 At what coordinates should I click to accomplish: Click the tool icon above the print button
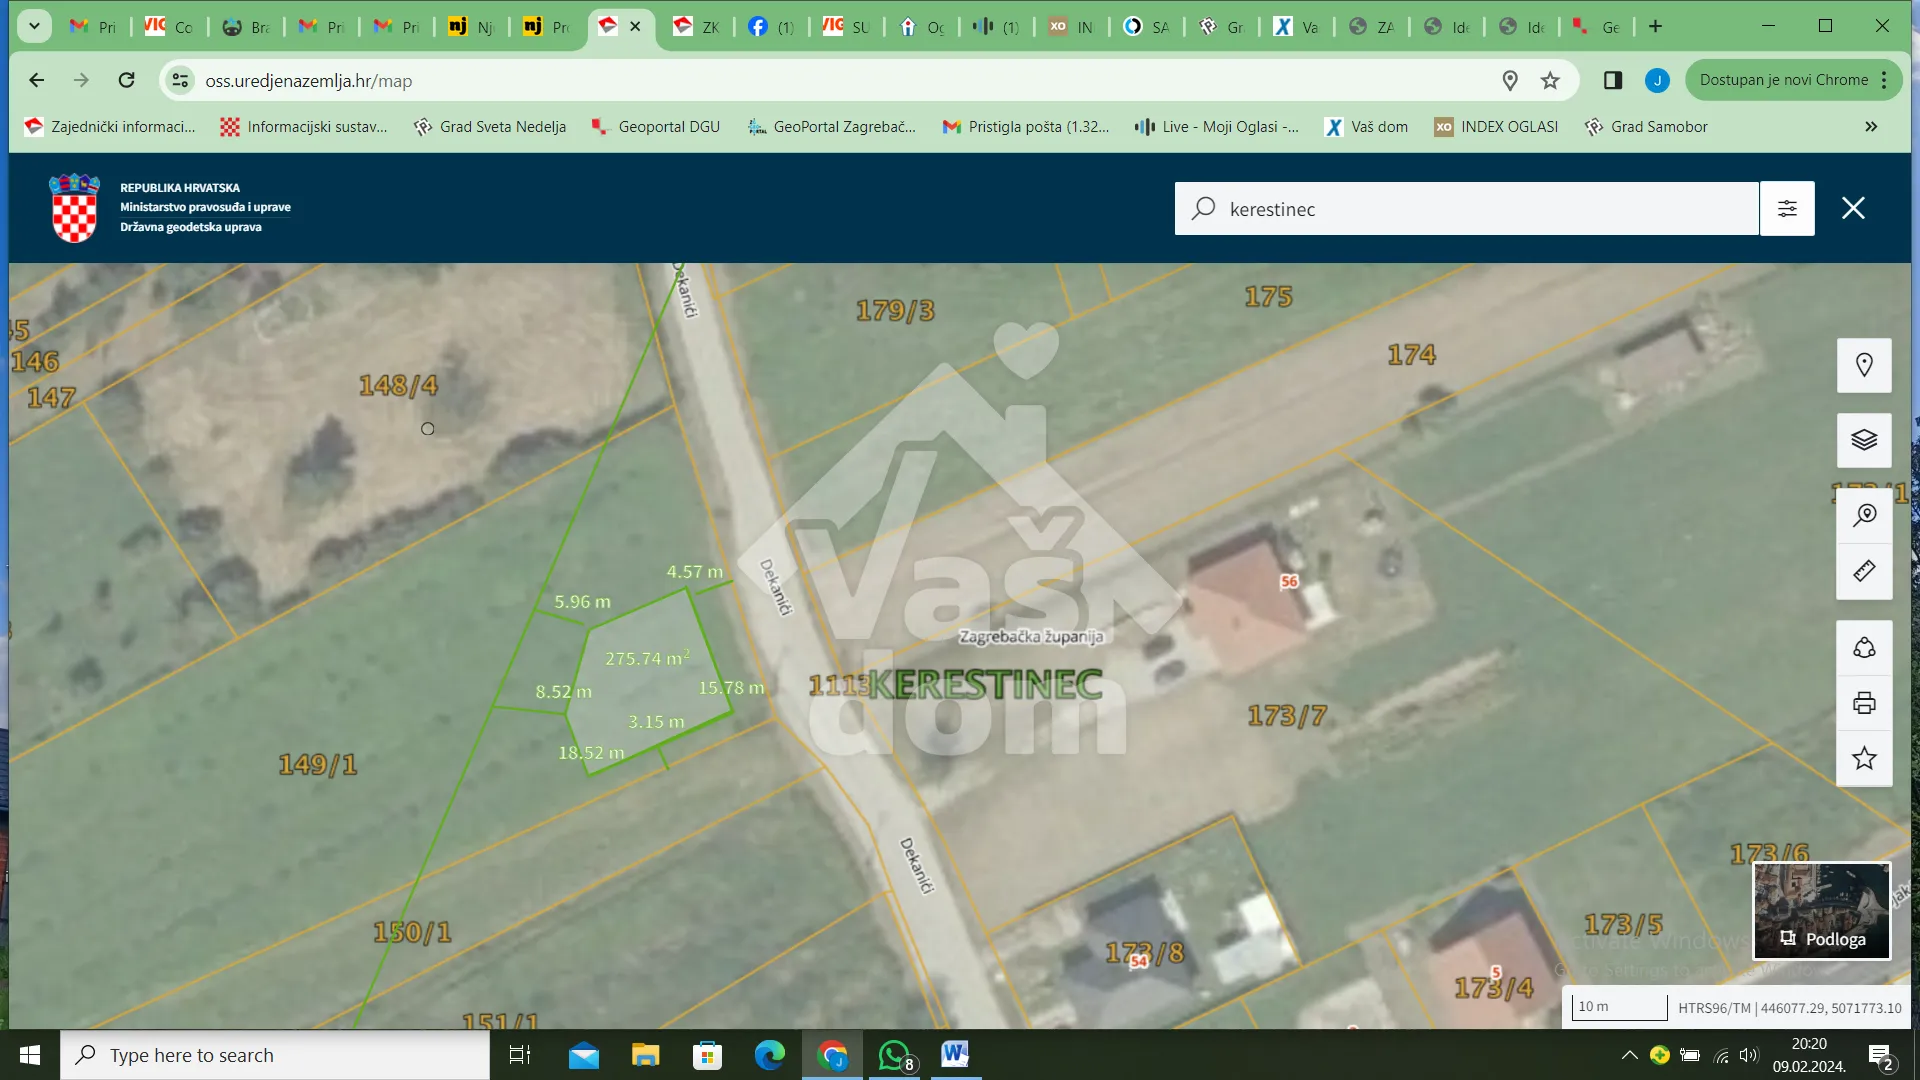1864,648
